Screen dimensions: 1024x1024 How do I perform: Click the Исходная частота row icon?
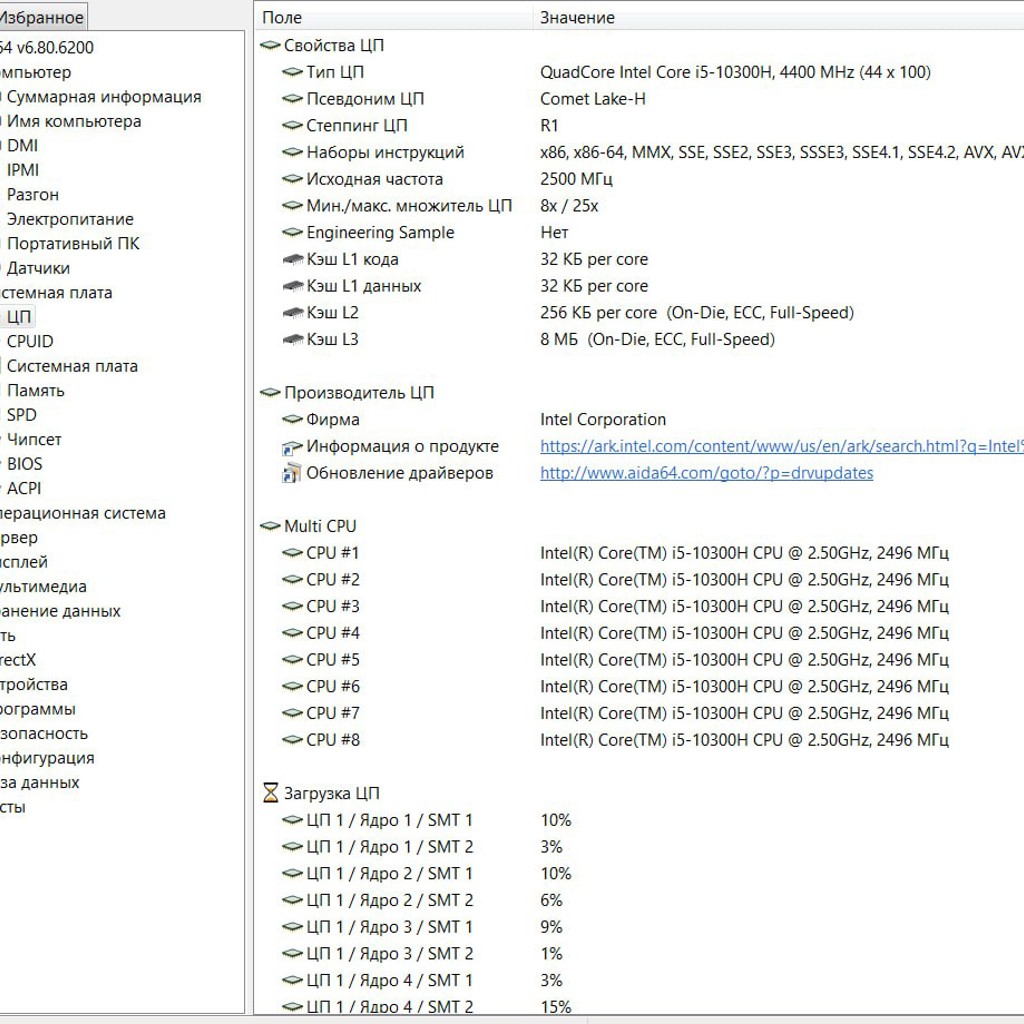[292, 179]
